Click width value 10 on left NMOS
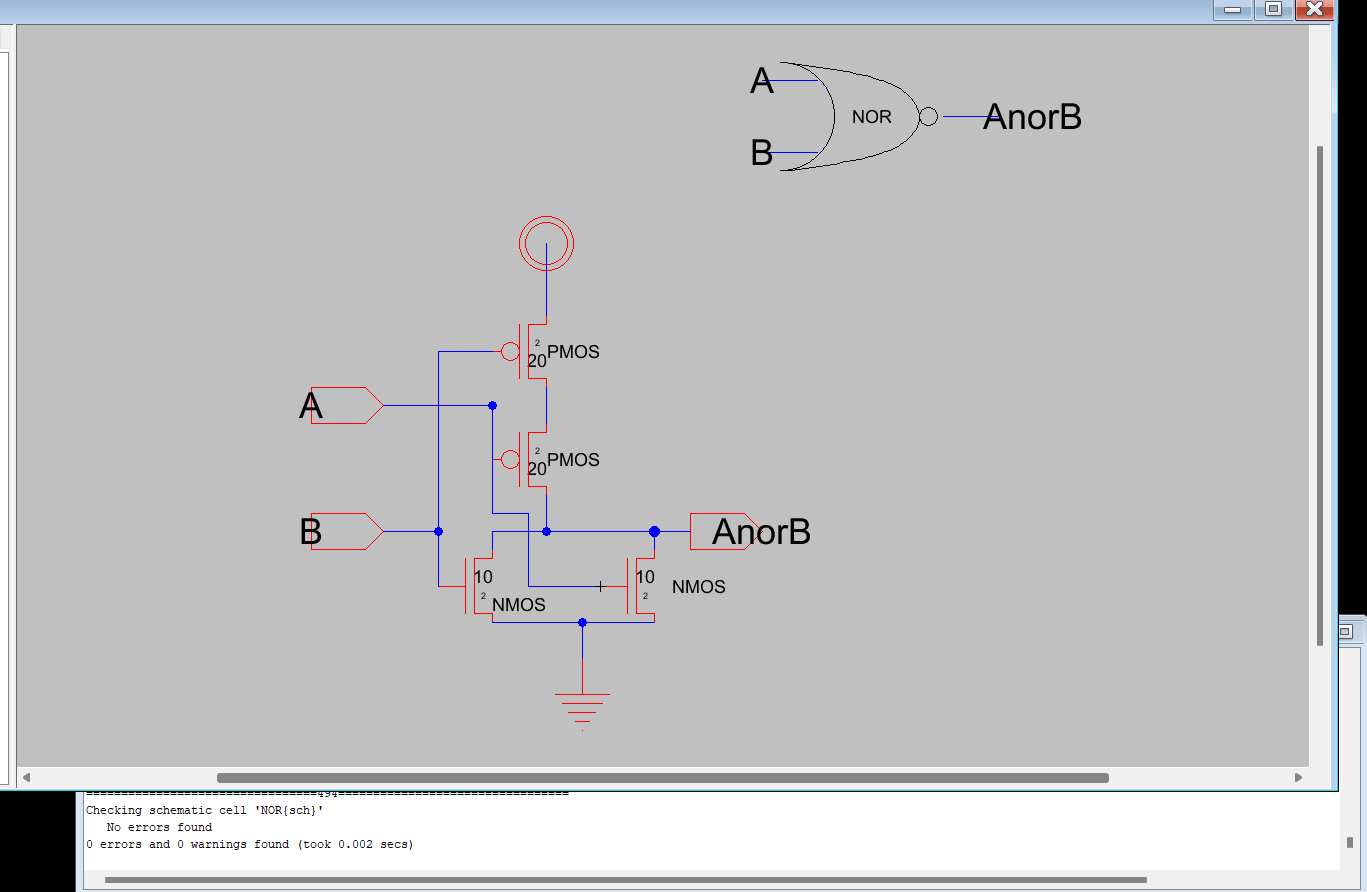The width and height of the screenshot is (1367, 892). [x=483, y=577]
